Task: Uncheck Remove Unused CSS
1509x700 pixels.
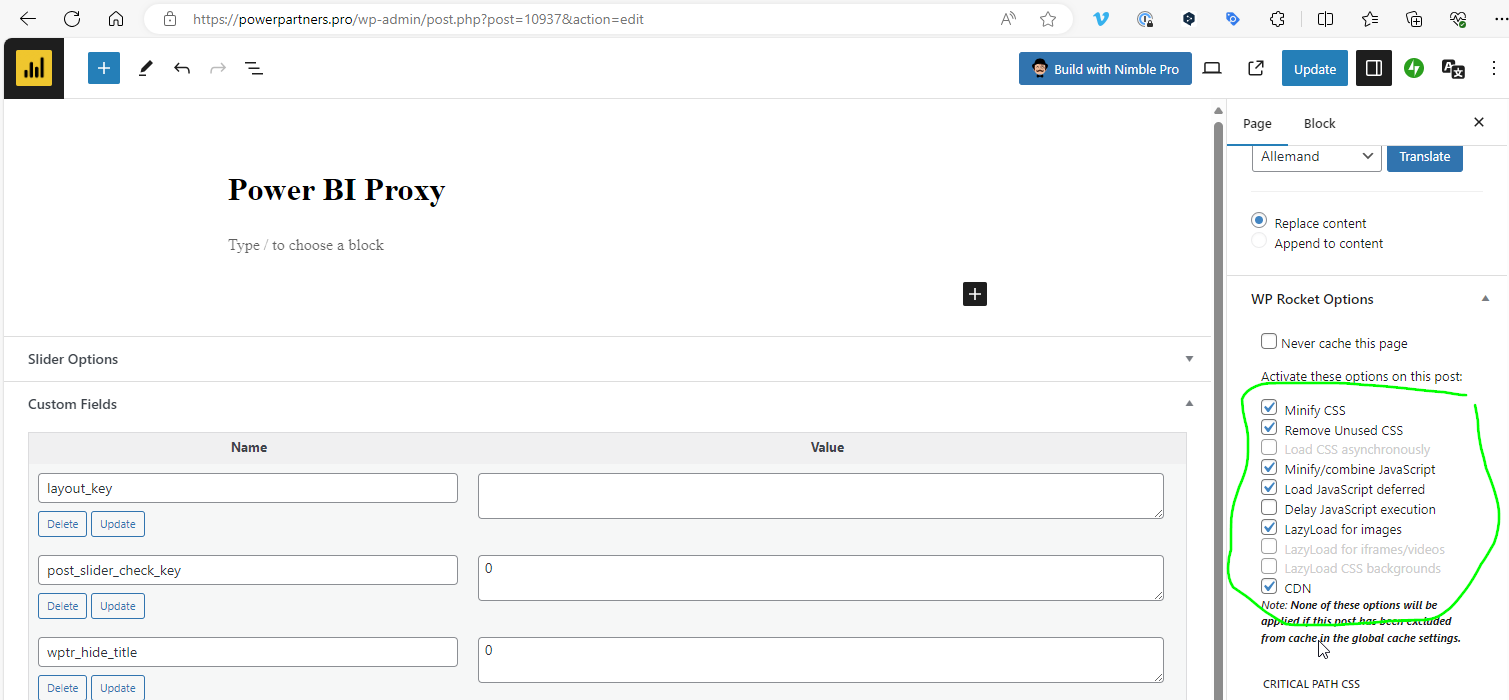Action: 1269,428
